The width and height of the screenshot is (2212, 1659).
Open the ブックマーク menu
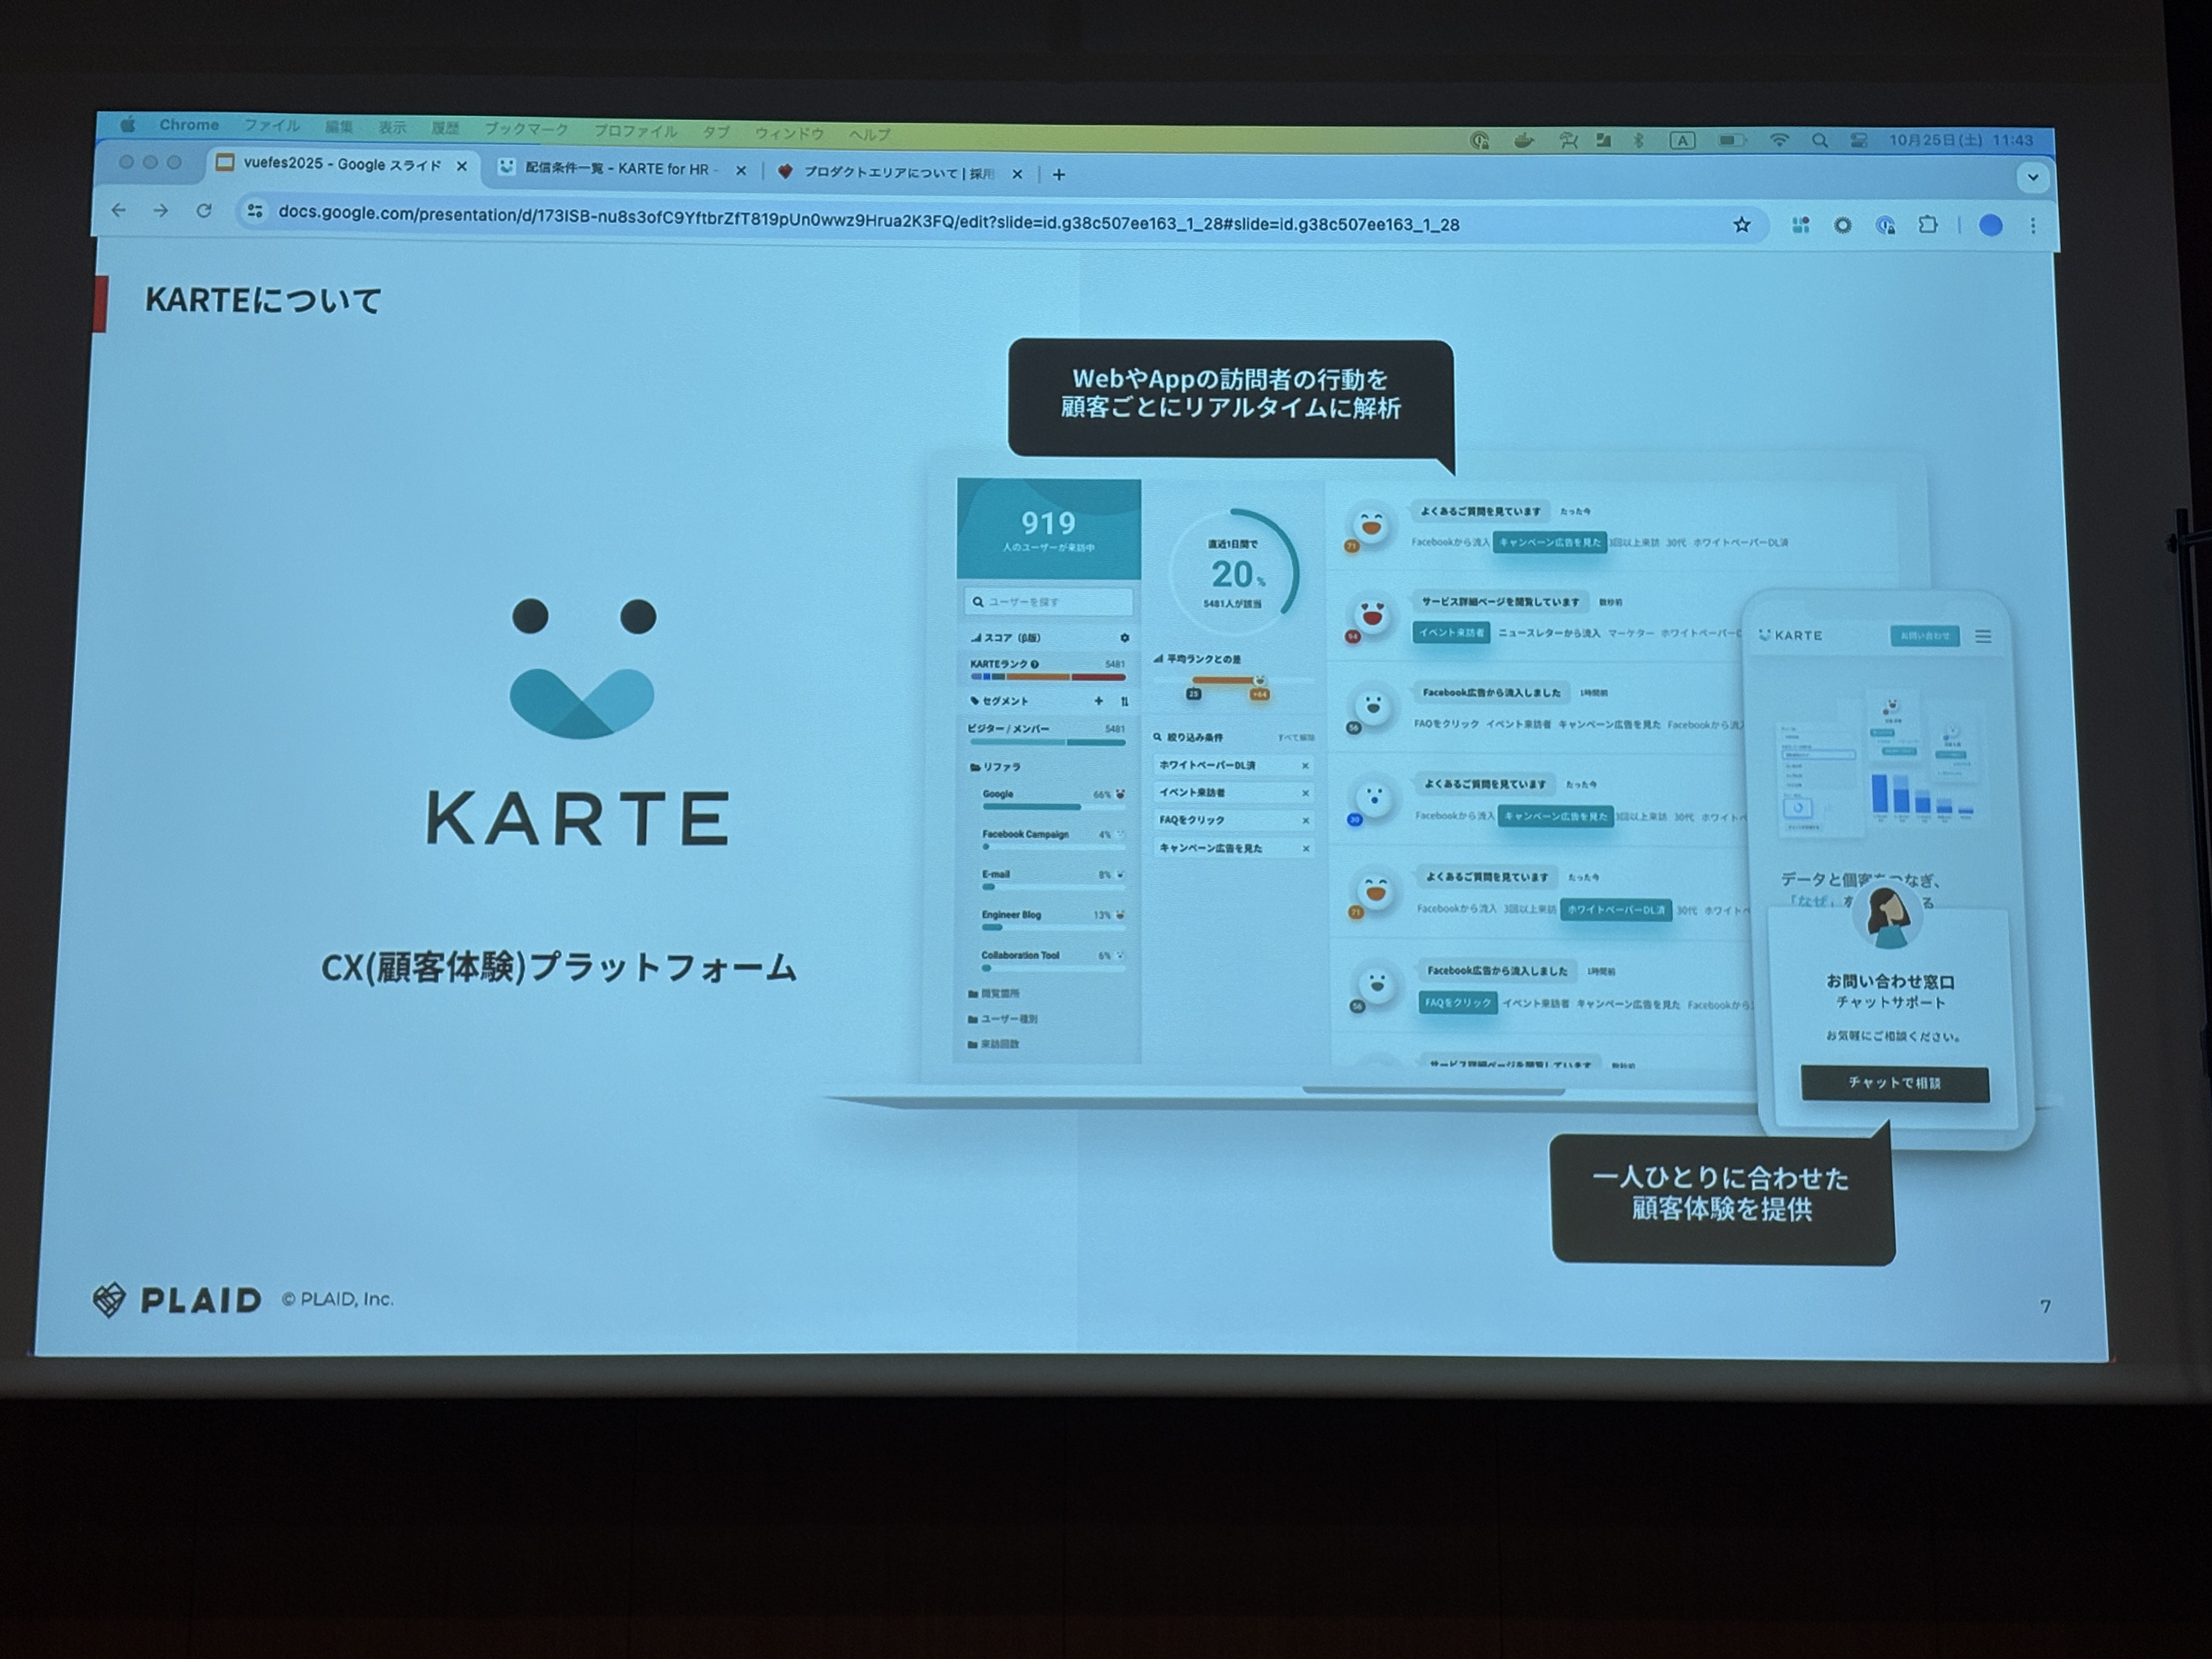526,129
